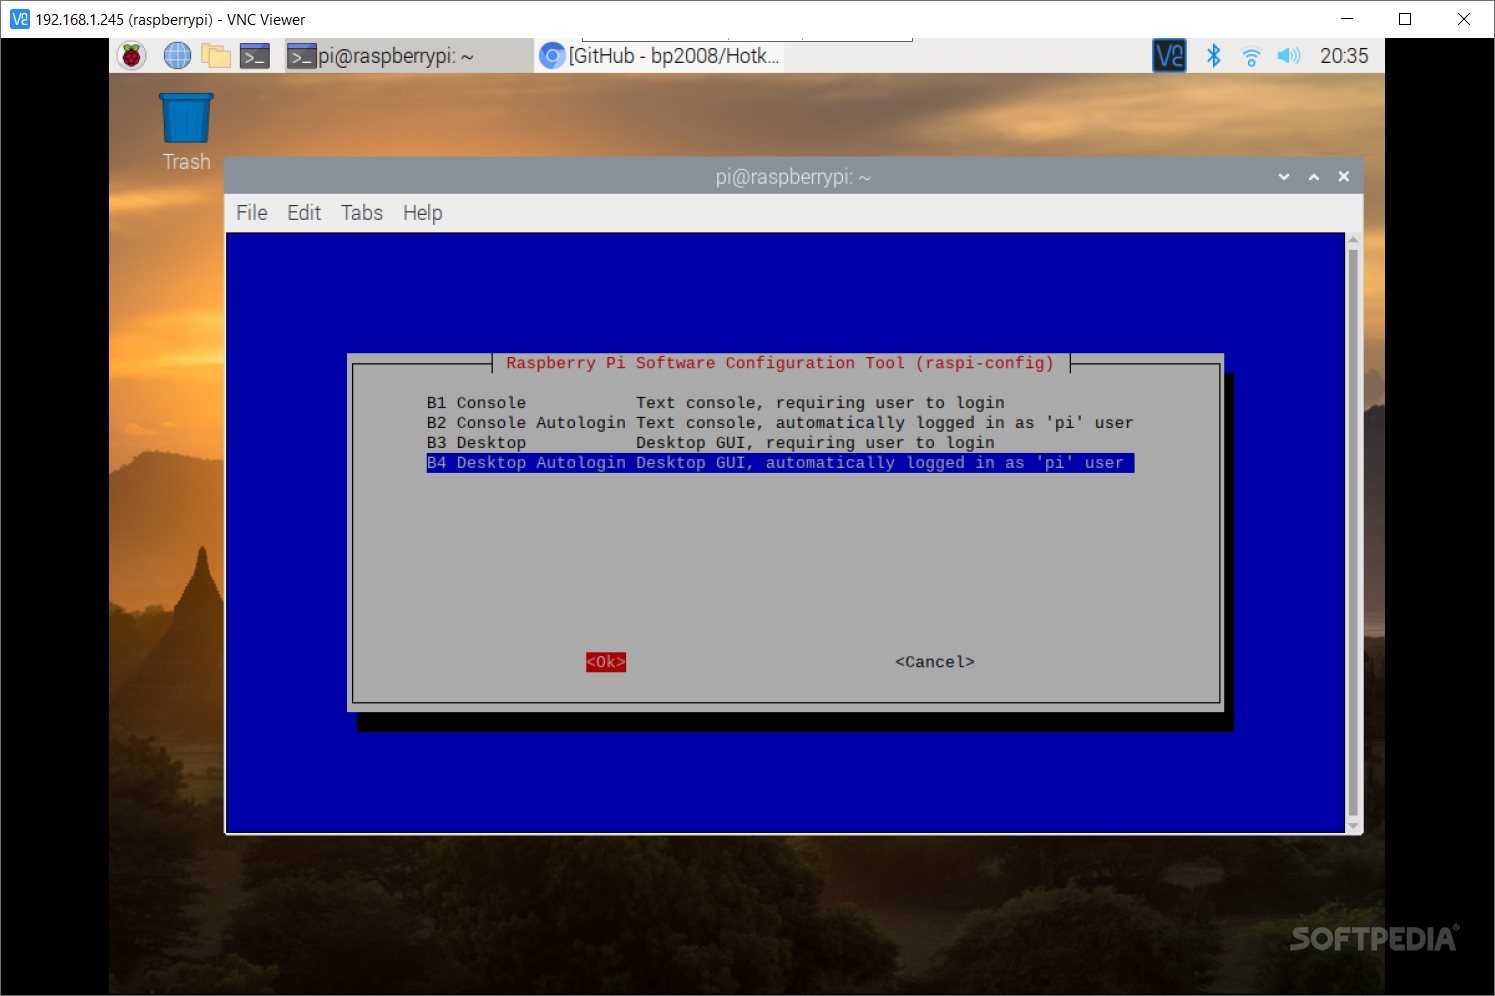Open the Raspberry Pi applications menu

(x=131, y=56)
